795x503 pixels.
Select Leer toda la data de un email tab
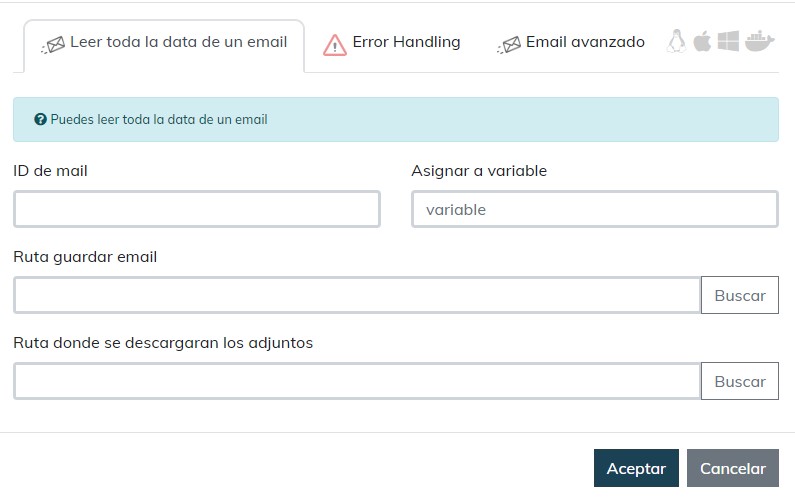[x=177, y=43]
